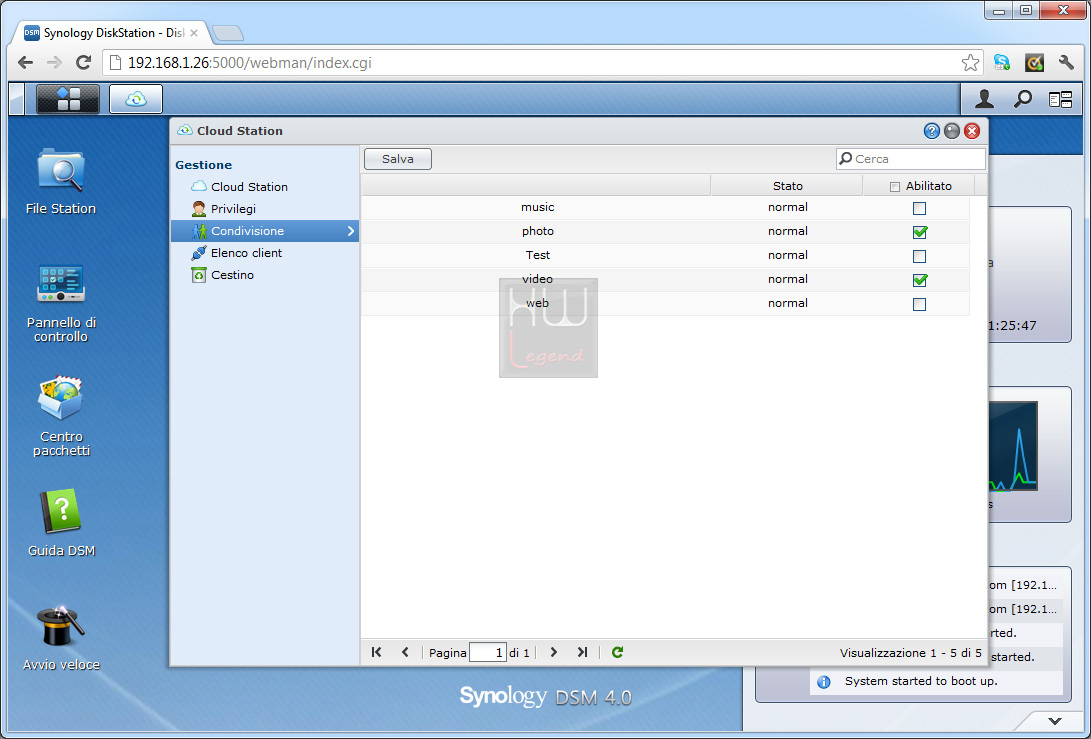Disable video share checkbox
The image size is (1091, 739).
click(x=919, y=280)
